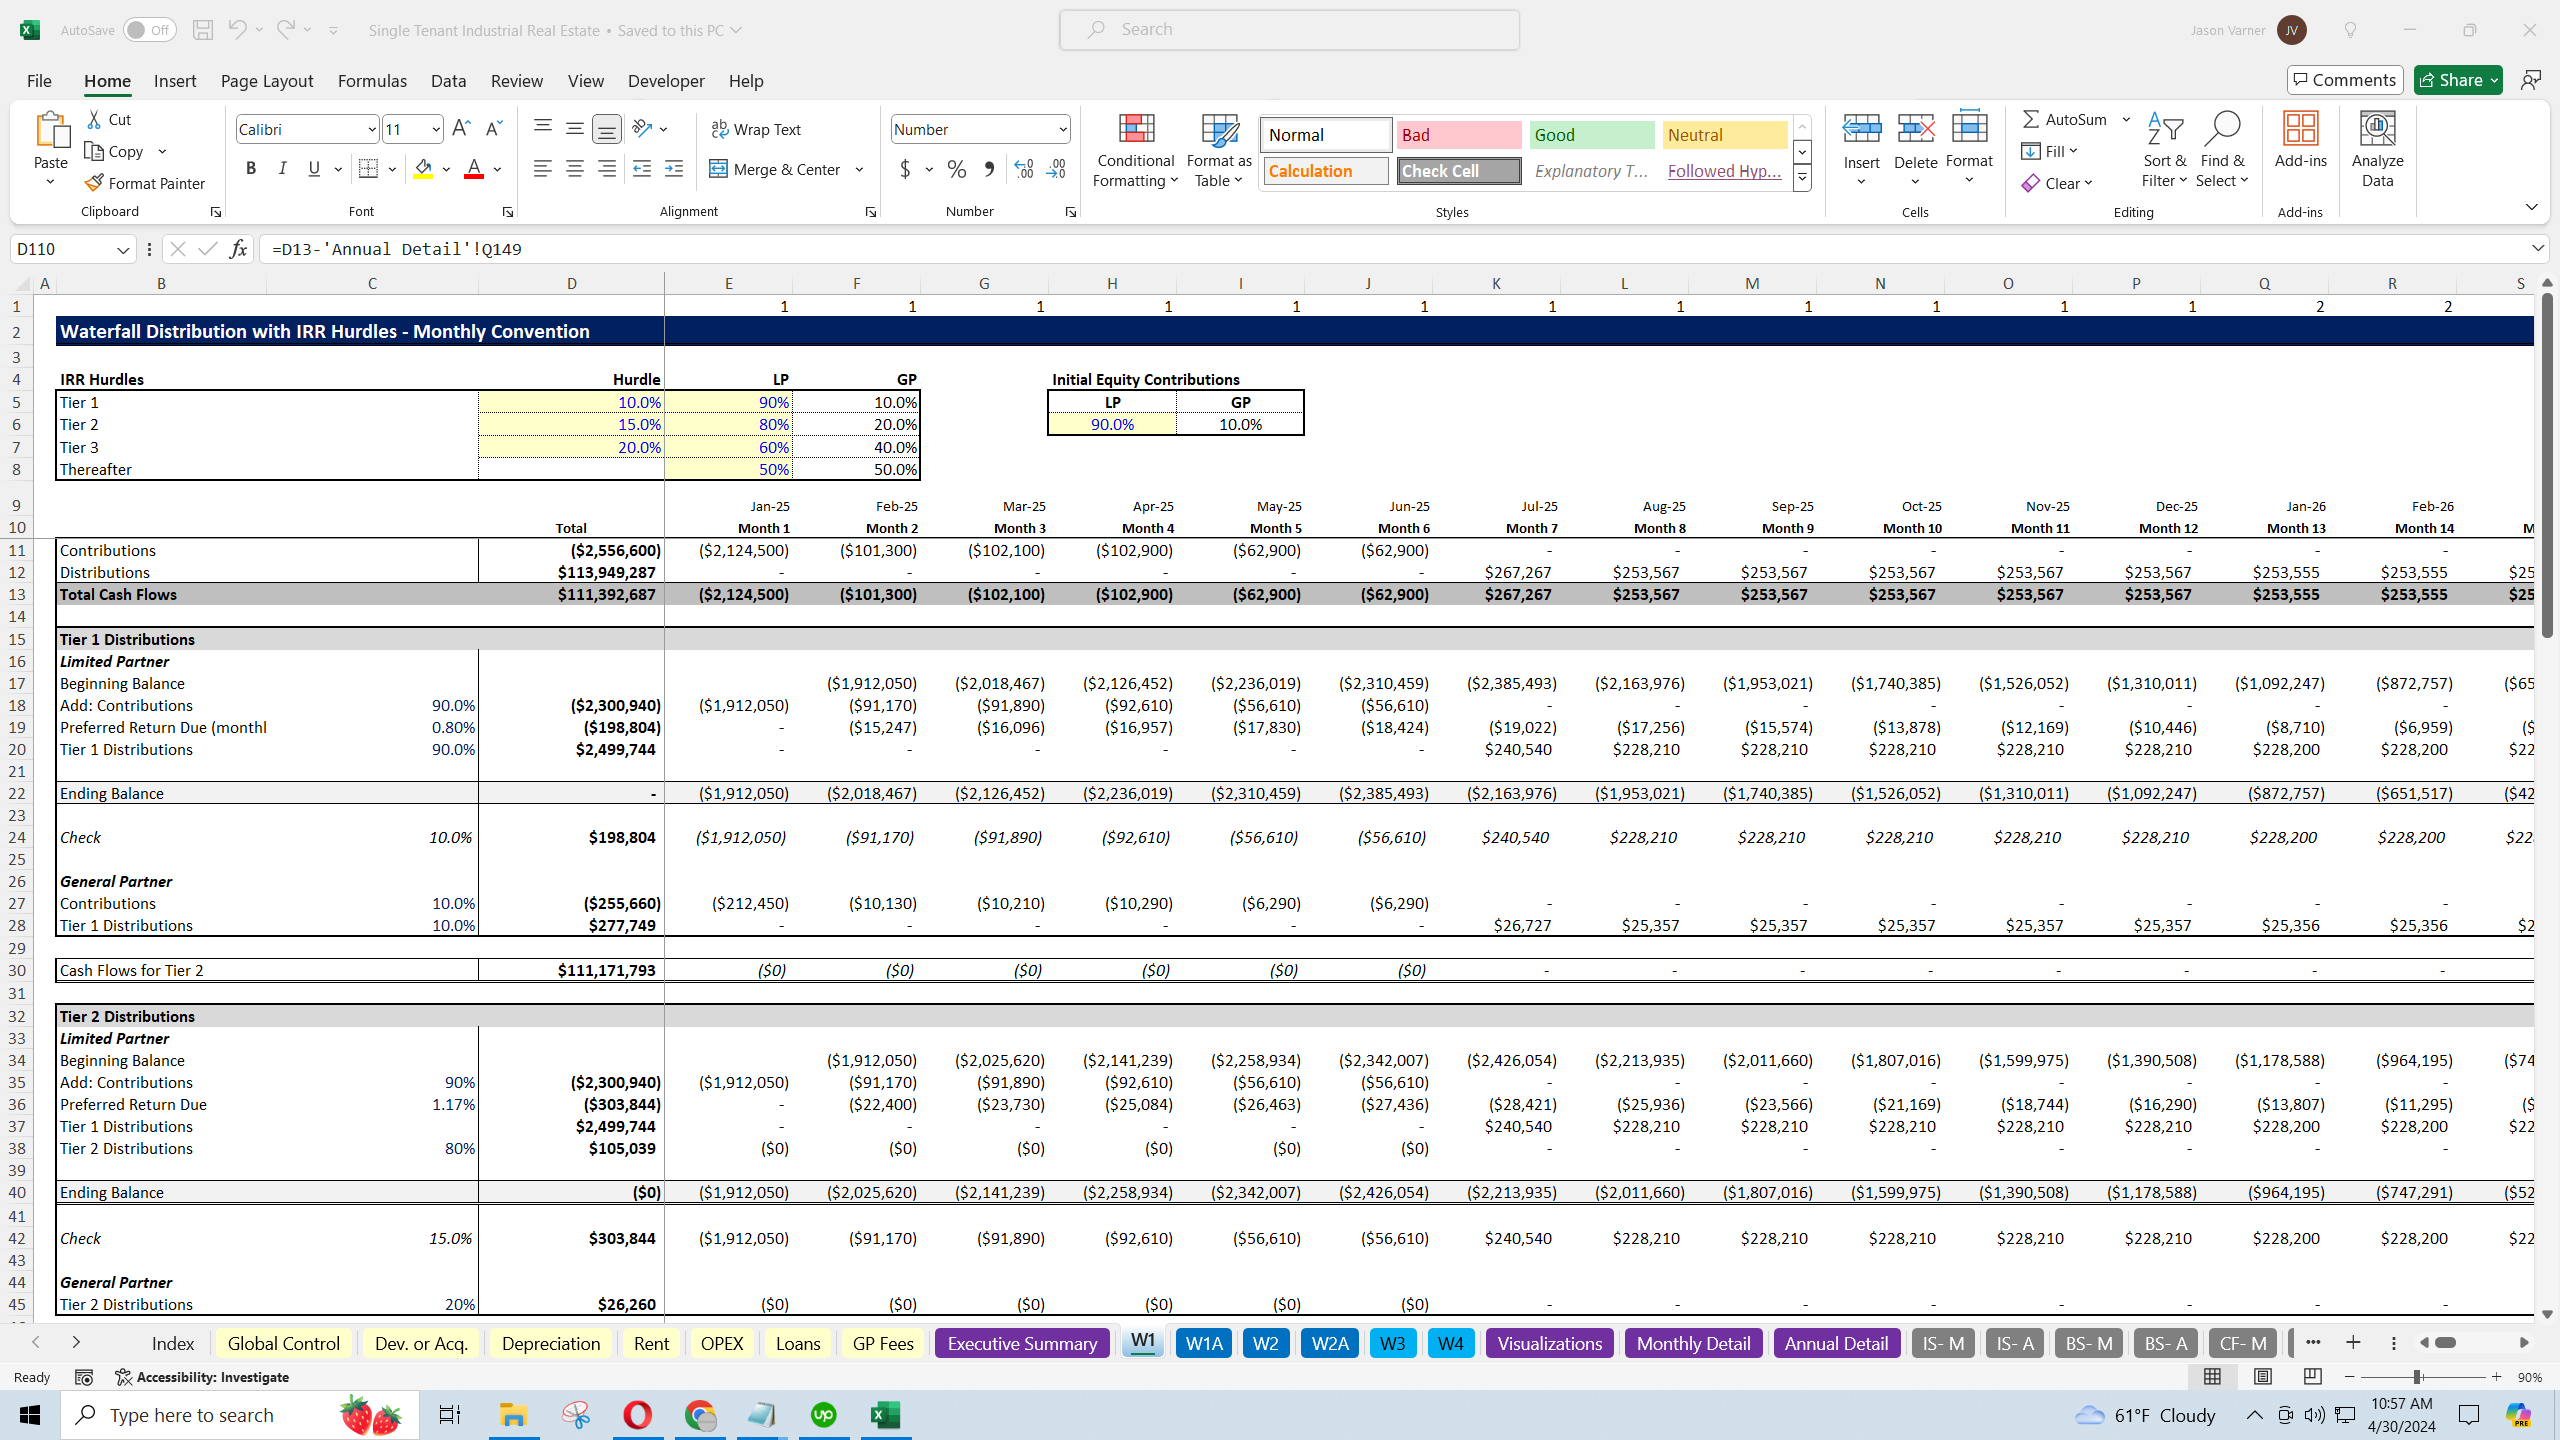
Task: Click the Share button
Action: pos(2458,80)
